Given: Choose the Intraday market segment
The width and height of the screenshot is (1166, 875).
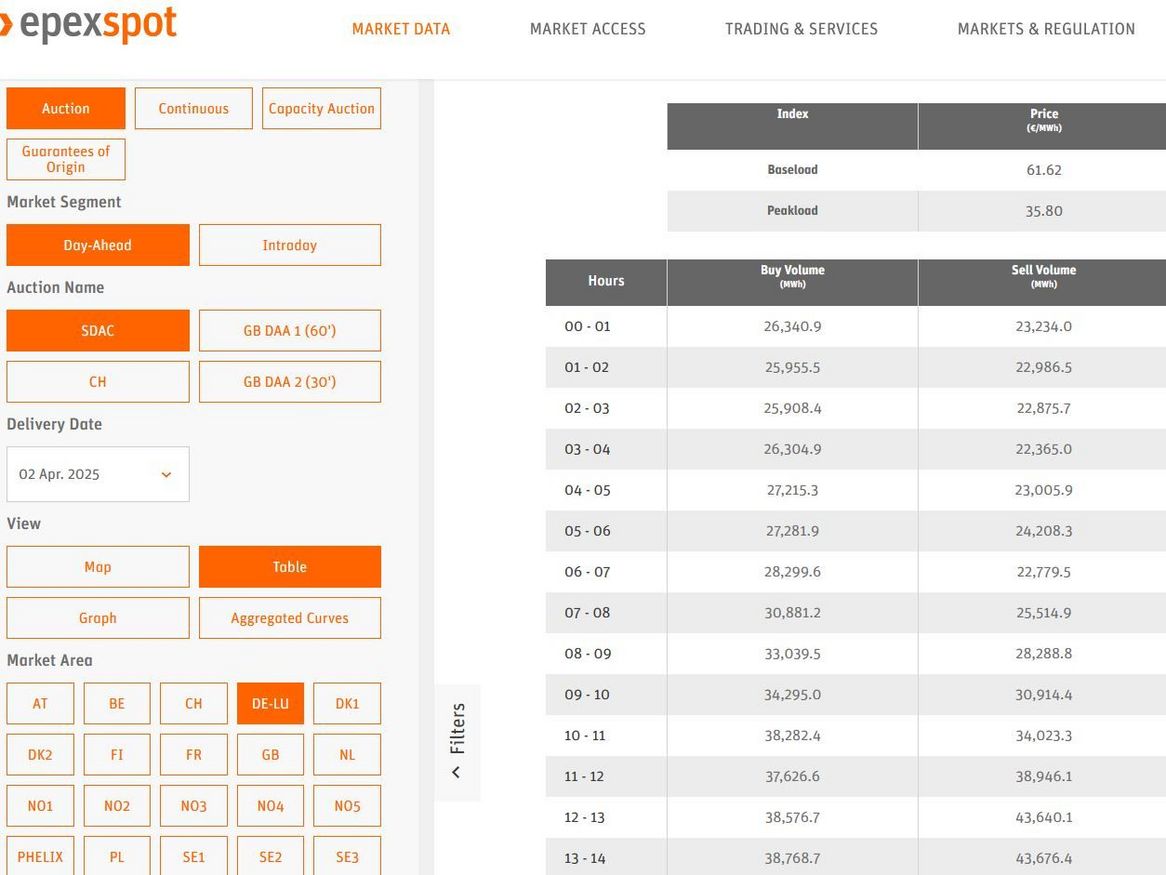Looking at the screenshot, I should click(x=290, y=245).
